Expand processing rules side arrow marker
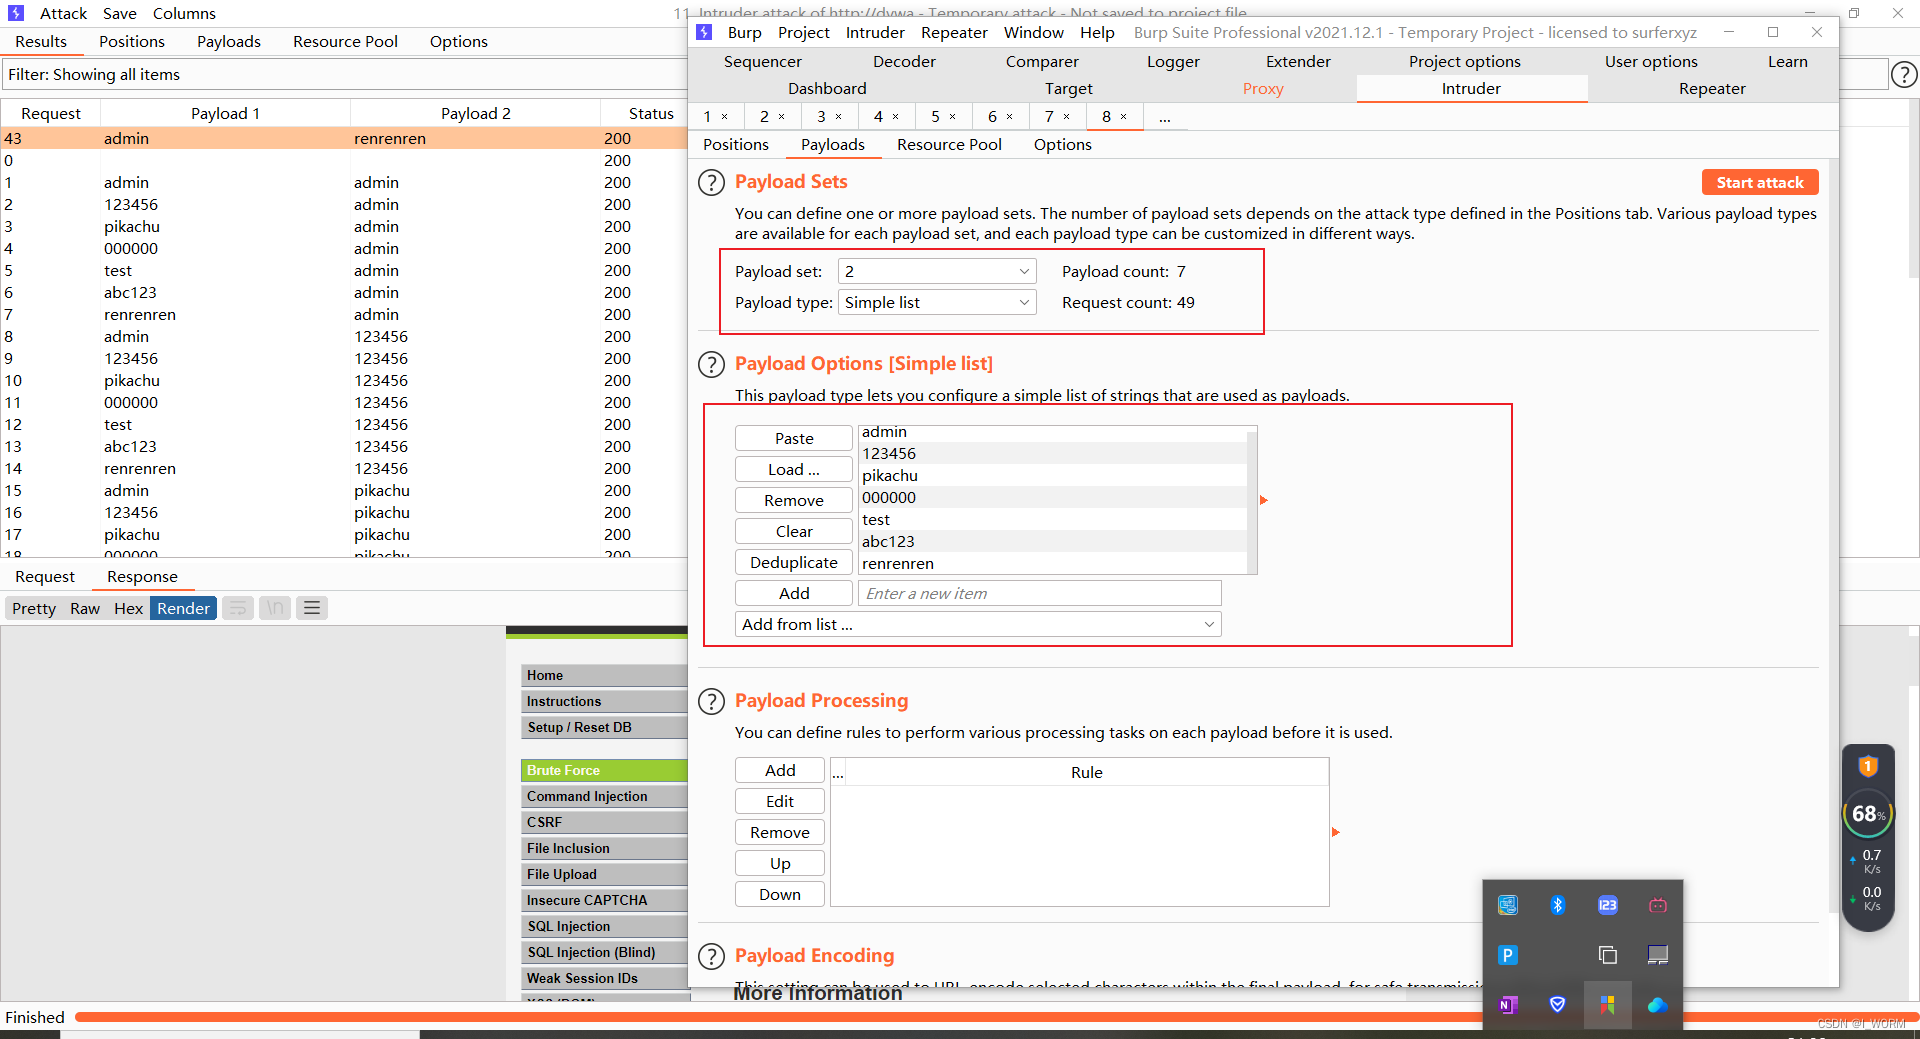Screen dimensions: 1920x1039 tap(1335, 832)
